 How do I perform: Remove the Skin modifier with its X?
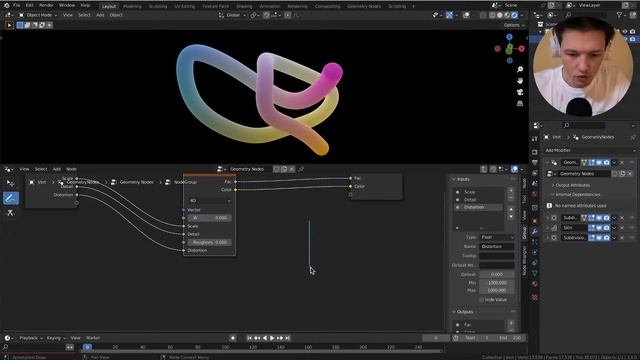622,228
